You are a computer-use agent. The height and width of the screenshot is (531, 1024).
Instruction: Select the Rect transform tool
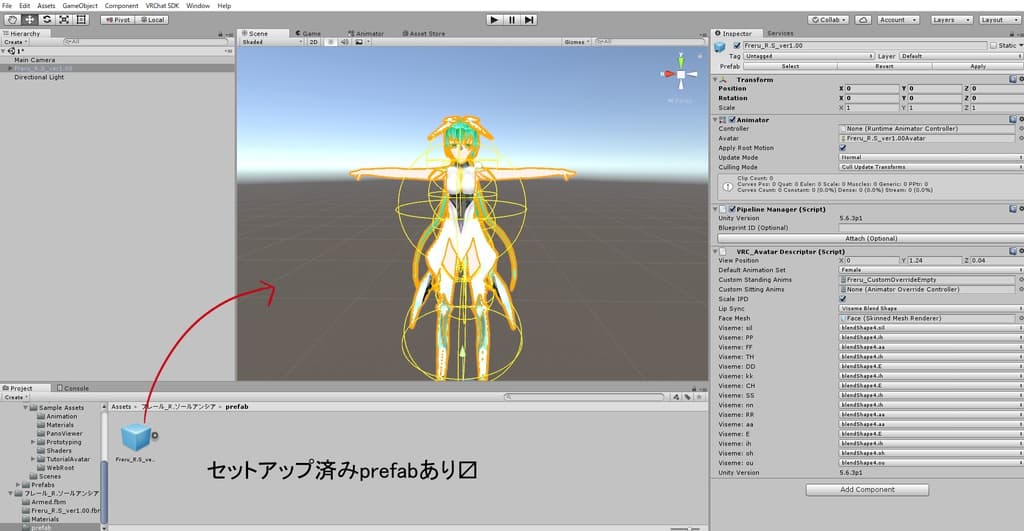(81, 19)
